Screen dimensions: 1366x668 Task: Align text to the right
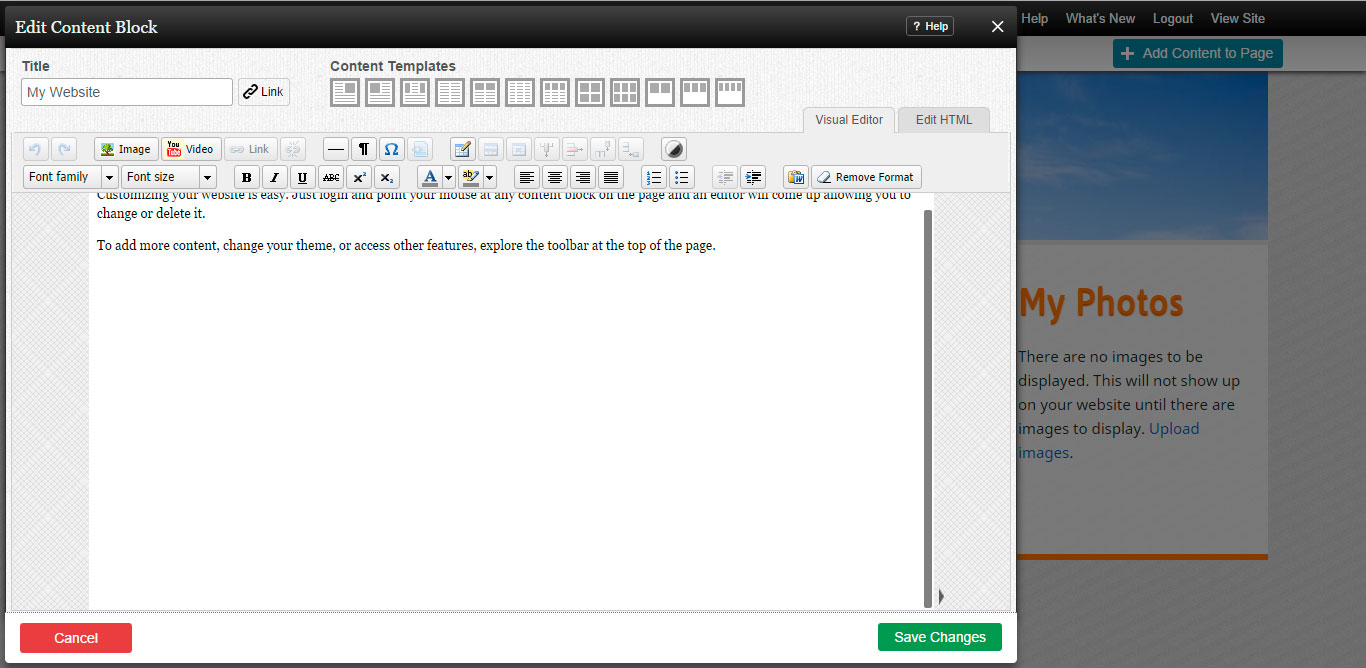[583, 177]
